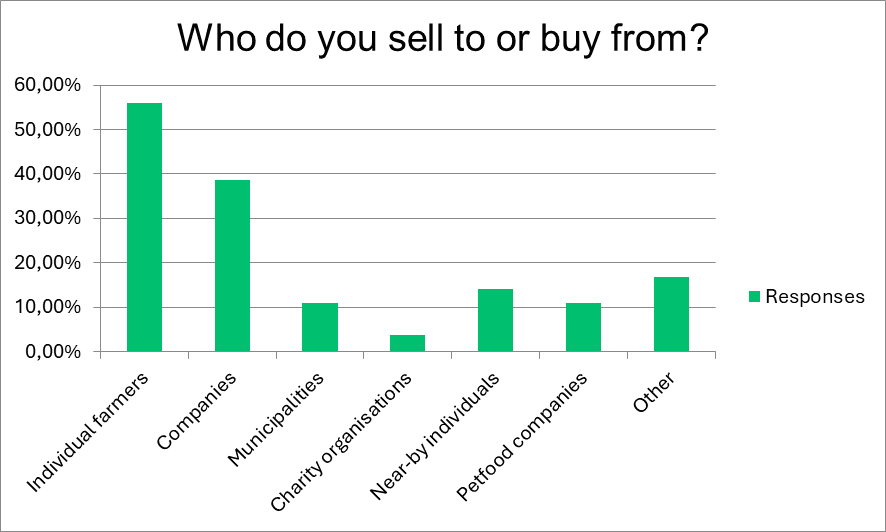Click the Near-by individuals bar
This screenshot has height=532, width=886.
tap(495, 320)
